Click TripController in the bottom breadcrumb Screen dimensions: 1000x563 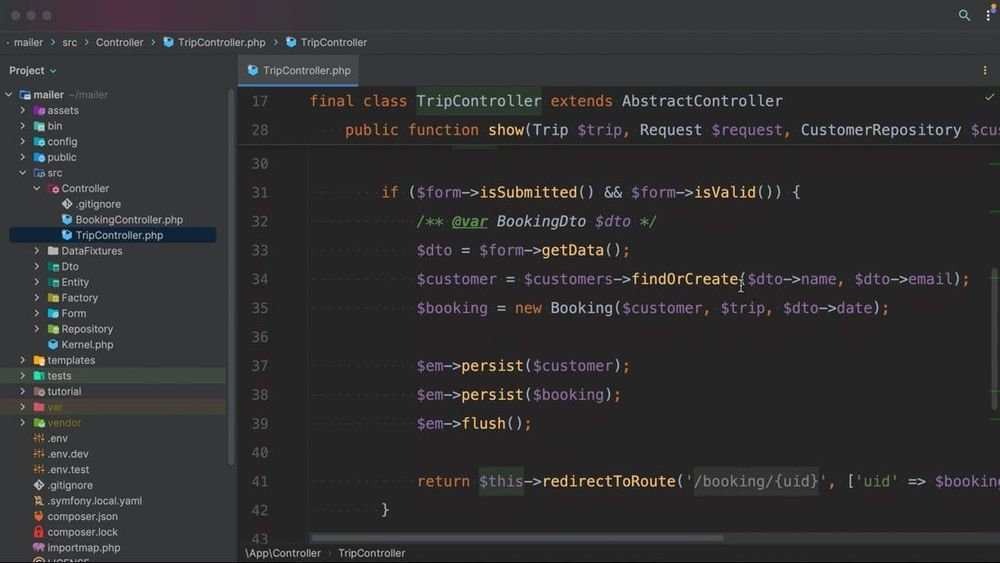point(372,553)
